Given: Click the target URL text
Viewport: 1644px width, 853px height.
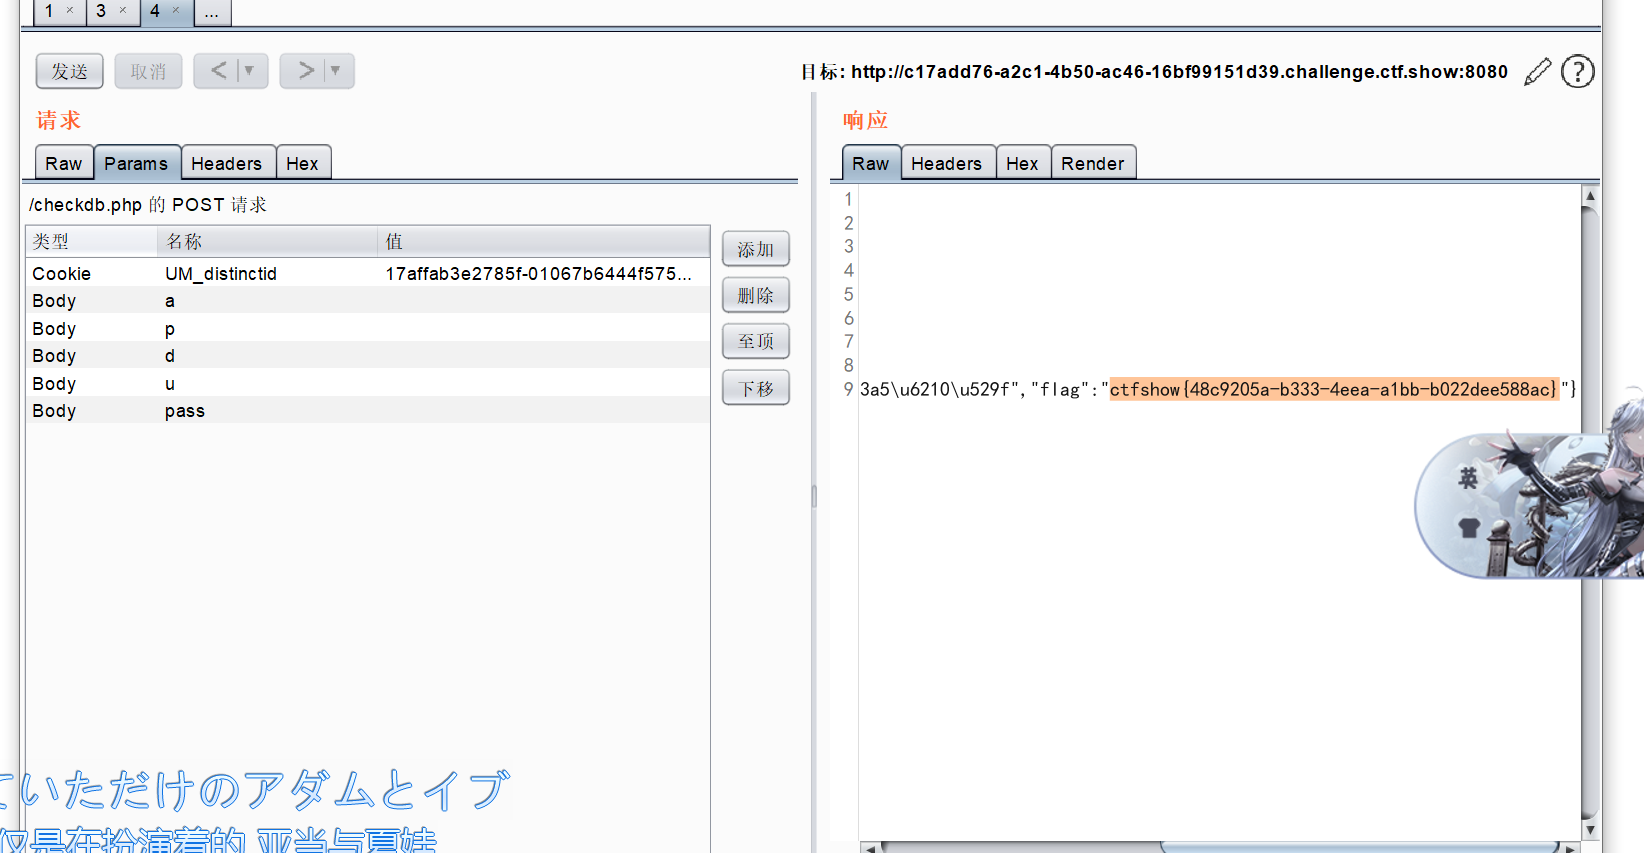Looking at the screenshot, I should click(x=1179, y=72).
